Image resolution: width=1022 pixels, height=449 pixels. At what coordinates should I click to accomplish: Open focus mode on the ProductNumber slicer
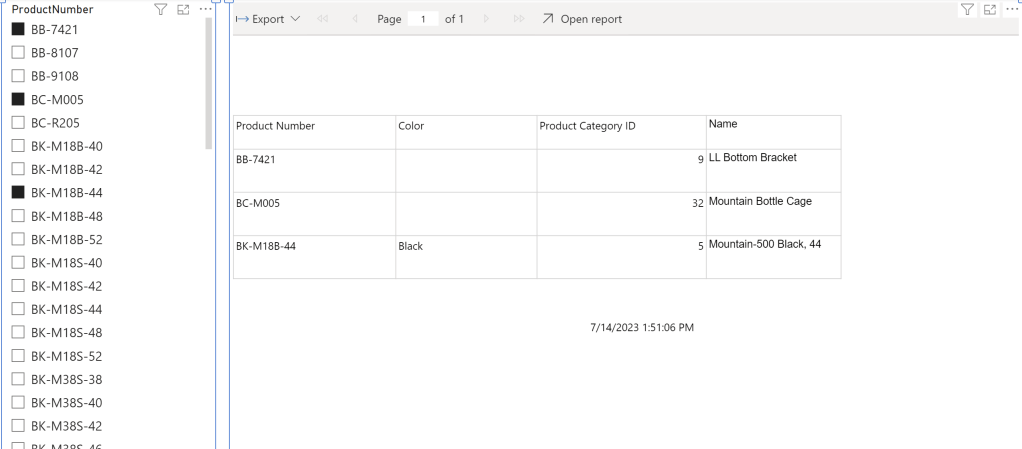coord(183,9)
